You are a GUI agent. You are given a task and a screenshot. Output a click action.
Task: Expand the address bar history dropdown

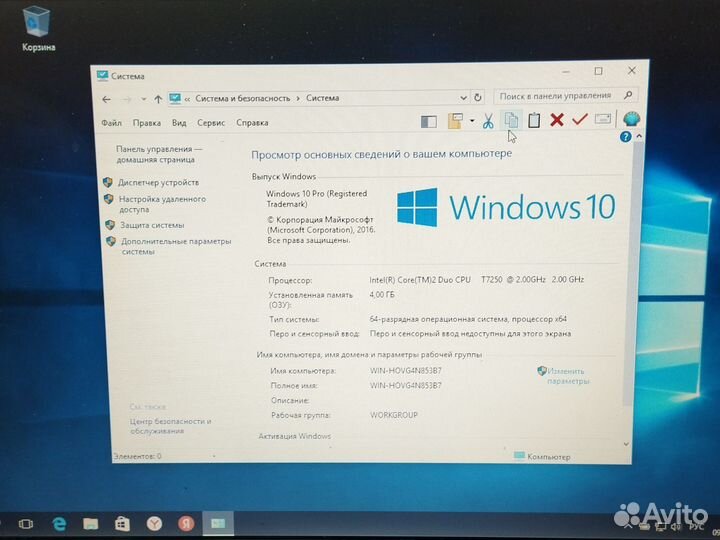(463, 97)
